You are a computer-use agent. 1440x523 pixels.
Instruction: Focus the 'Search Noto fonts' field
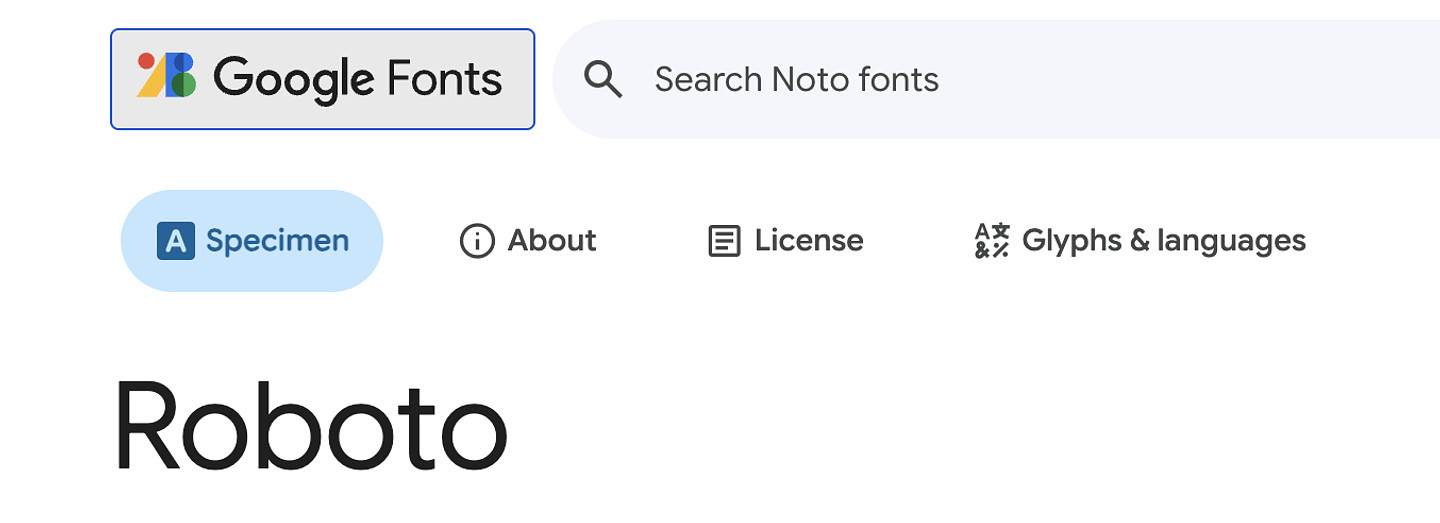[x=796, y=79]
